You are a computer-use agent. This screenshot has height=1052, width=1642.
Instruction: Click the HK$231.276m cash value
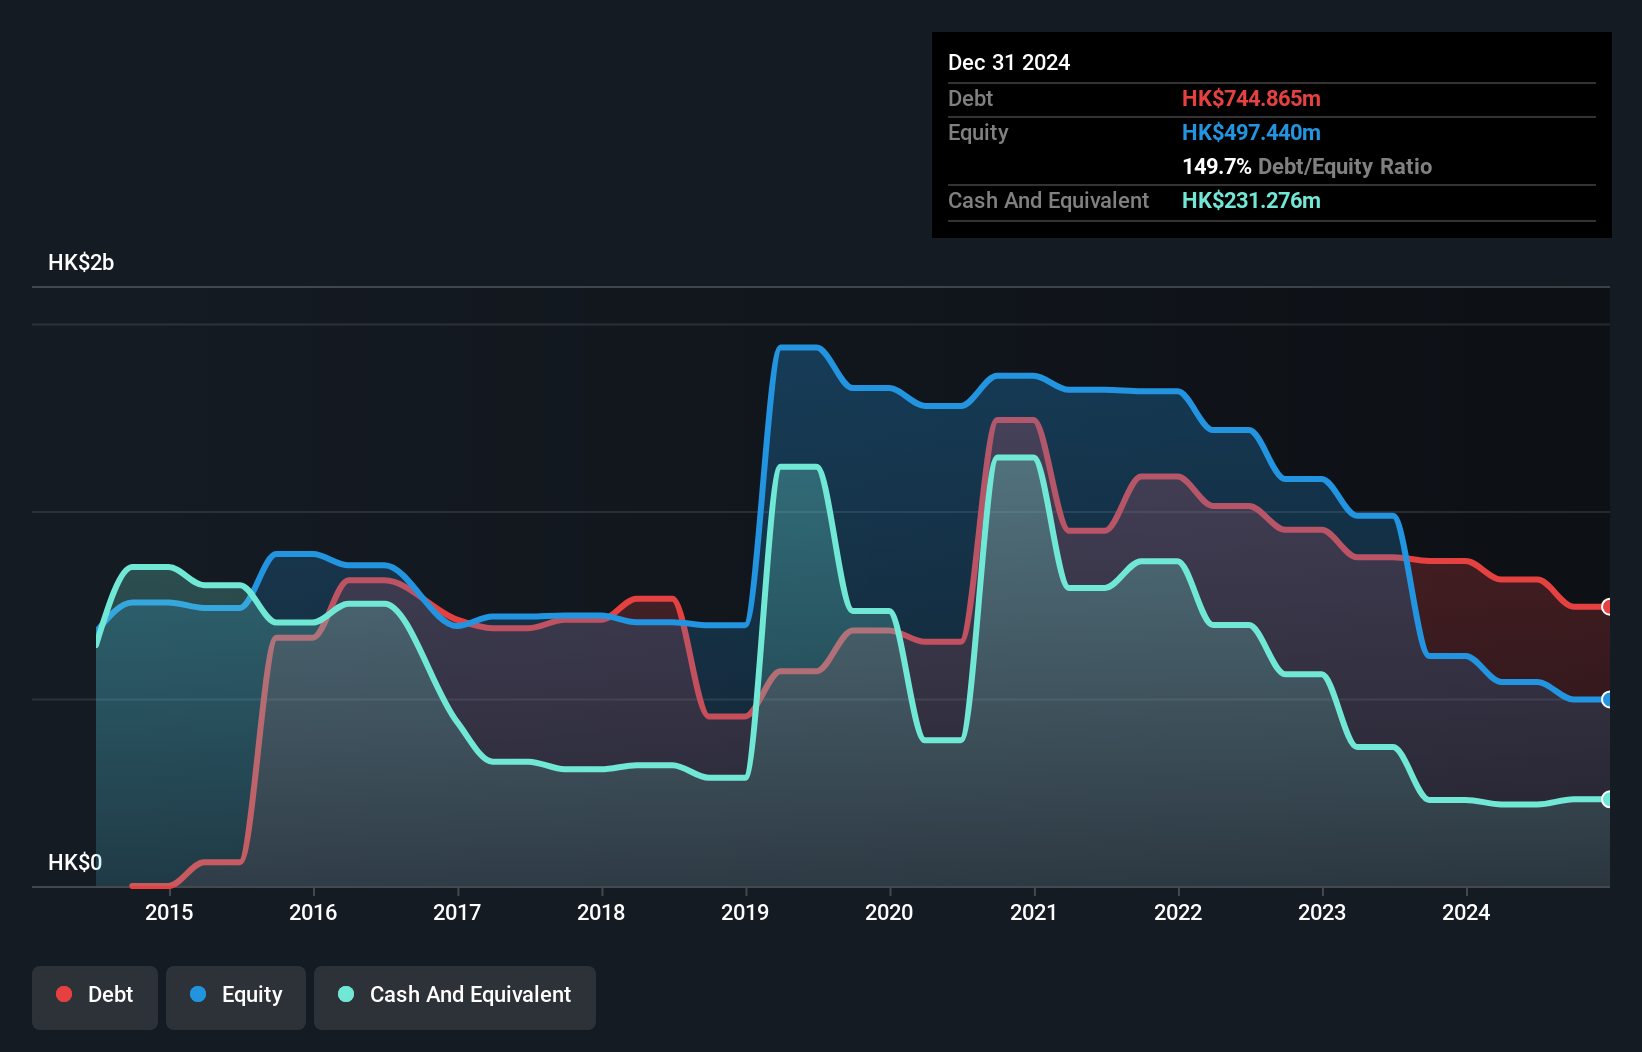1251,201
